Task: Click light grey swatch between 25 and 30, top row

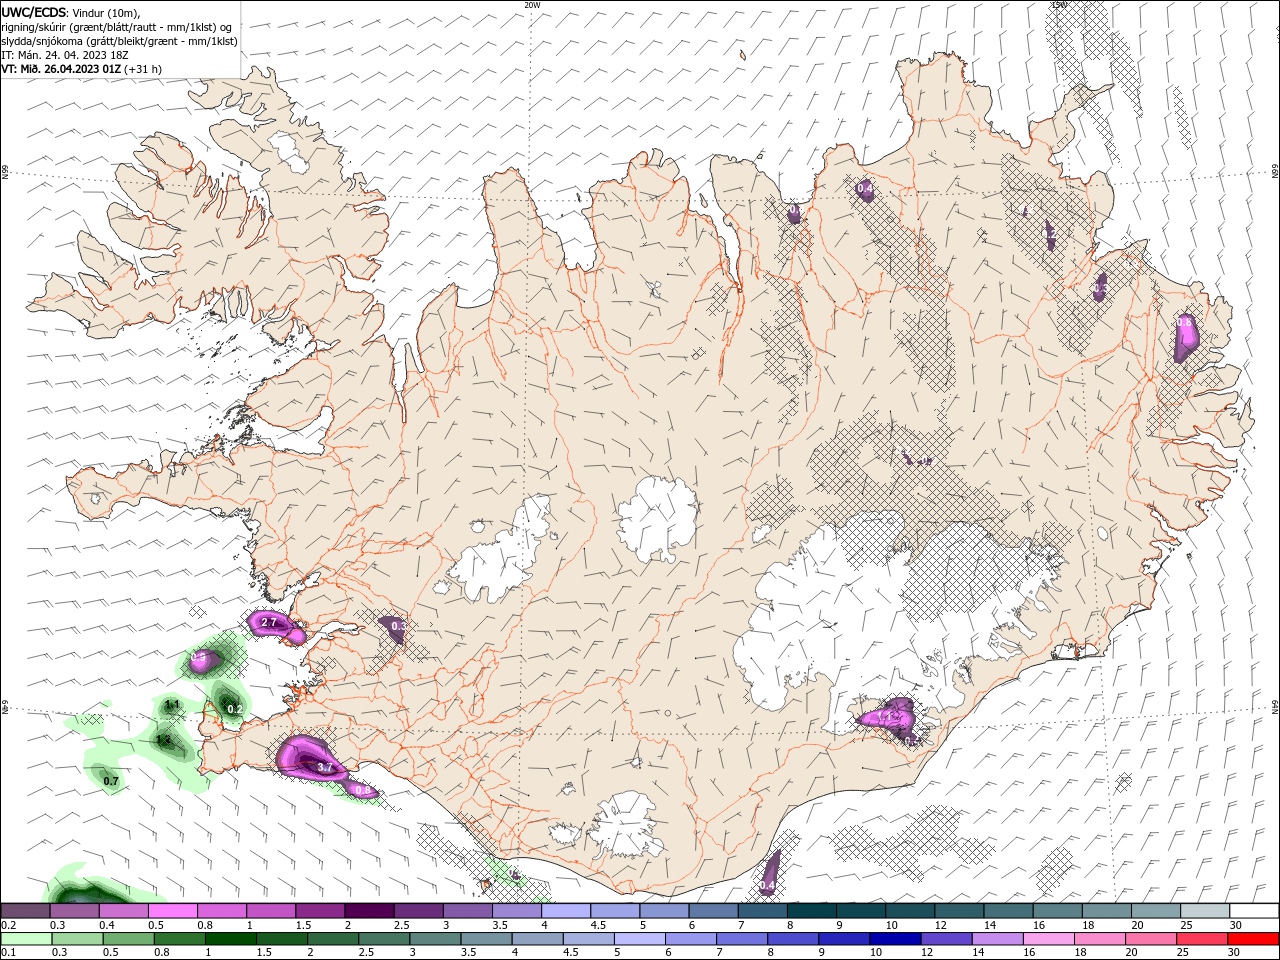Action: pyautogui.click(x=1206, y=911)
